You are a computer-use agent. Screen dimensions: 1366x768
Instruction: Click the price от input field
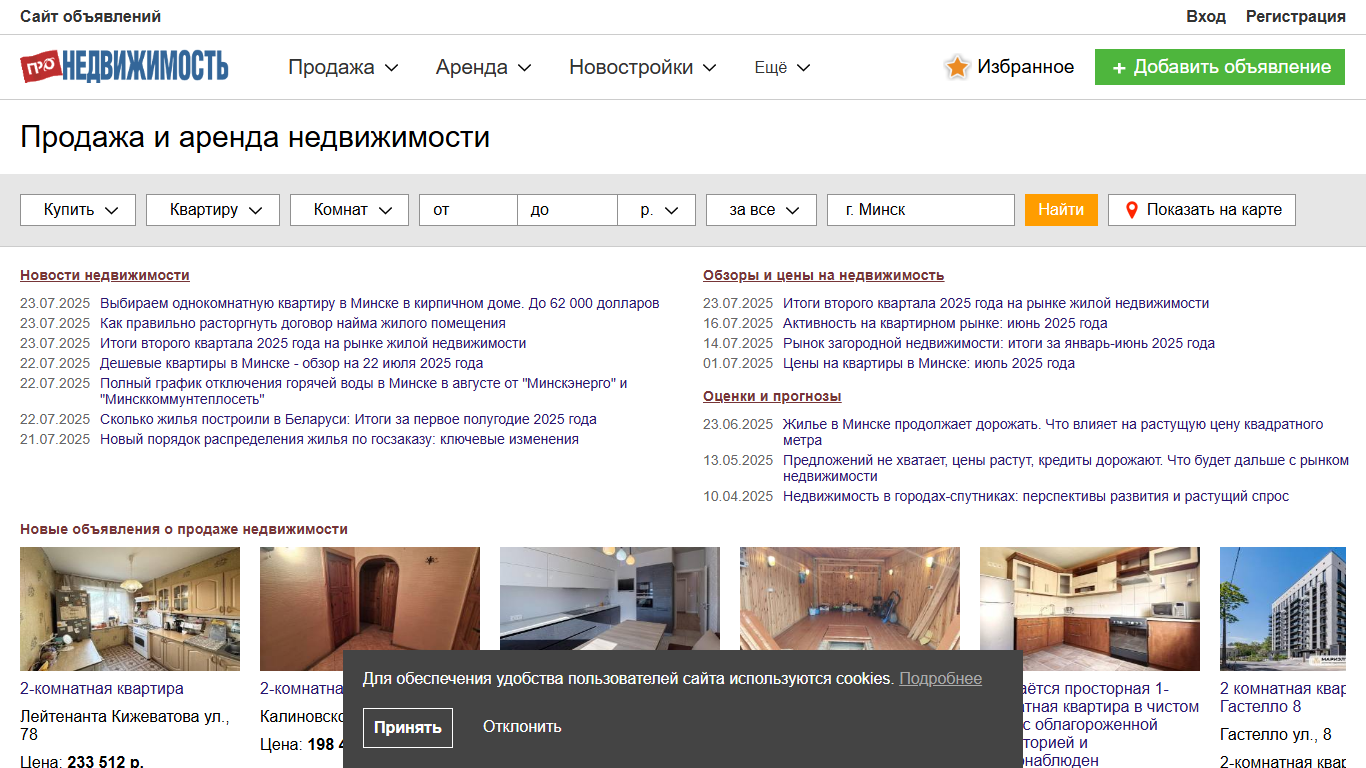[x=468, y=210]
